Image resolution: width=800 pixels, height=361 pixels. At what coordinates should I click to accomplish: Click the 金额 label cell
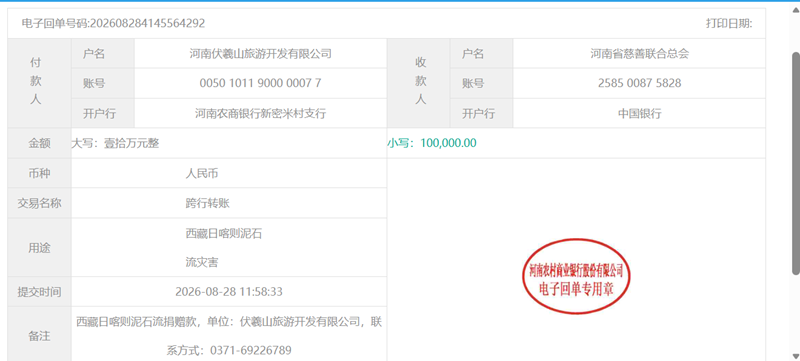point(39,143)
